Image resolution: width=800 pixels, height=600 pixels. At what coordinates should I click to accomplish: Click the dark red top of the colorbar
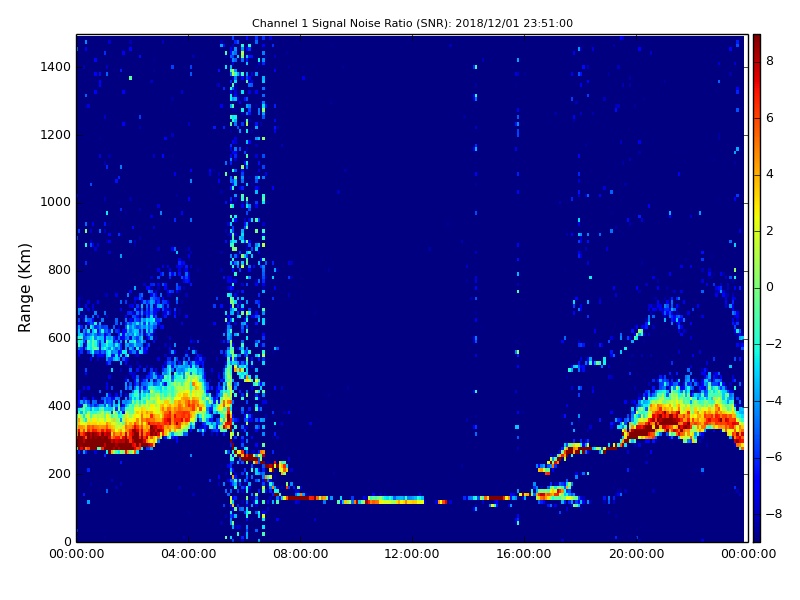(757, 42)
